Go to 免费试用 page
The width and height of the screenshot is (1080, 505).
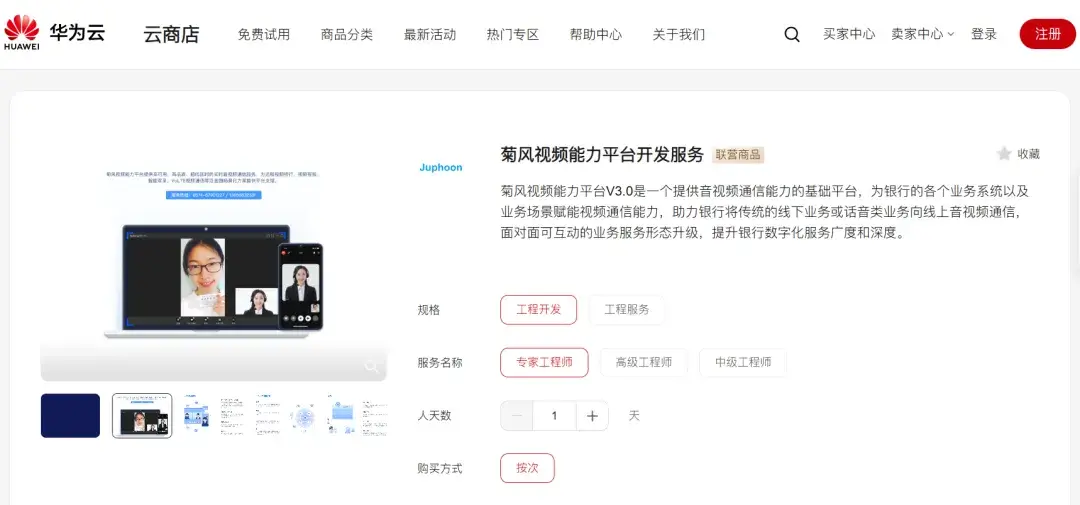click(264, 34)
